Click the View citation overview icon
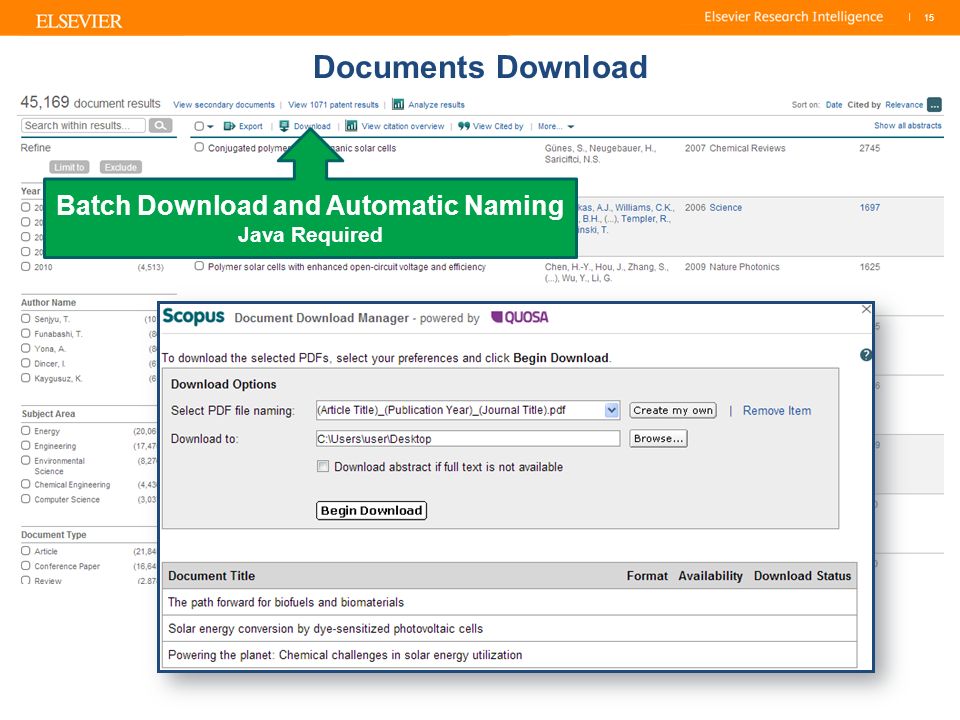 tap(351, 126)
